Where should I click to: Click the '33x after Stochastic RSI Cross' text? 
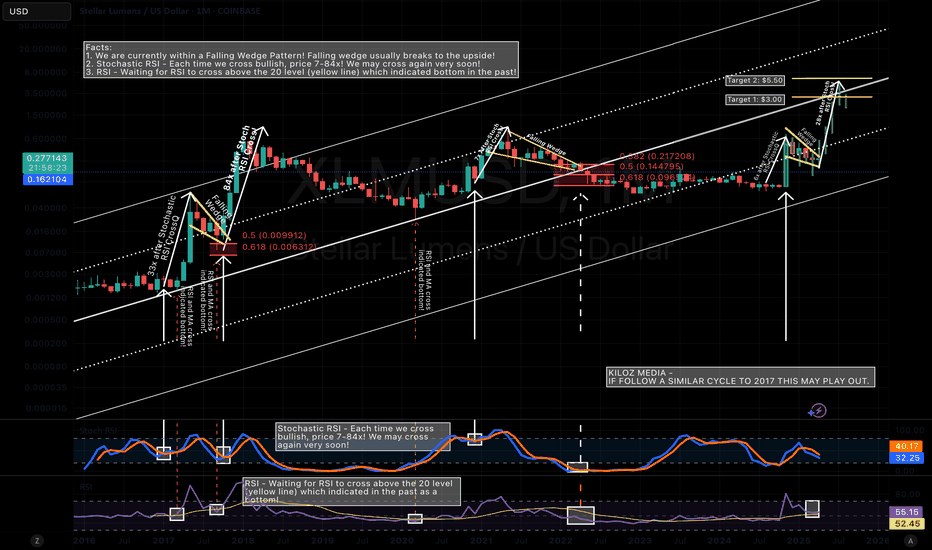163,235
